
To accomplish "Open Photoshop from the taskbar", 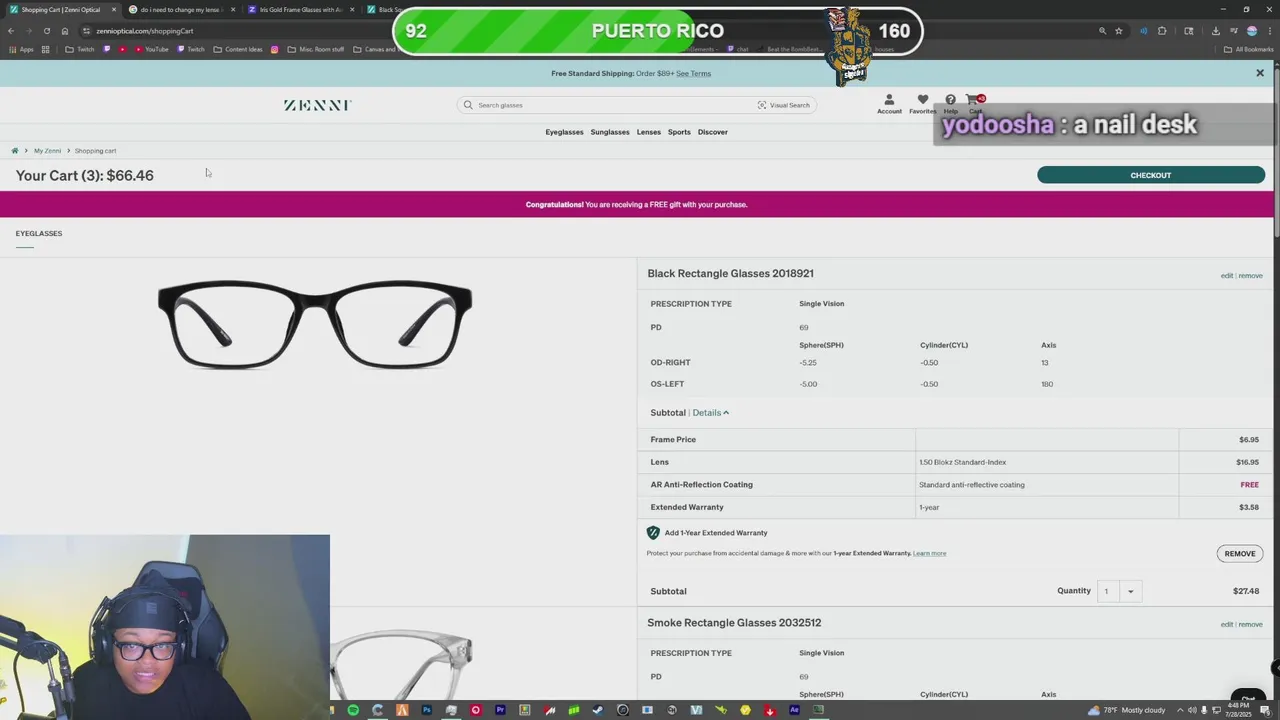I will [x=426, y=710].
